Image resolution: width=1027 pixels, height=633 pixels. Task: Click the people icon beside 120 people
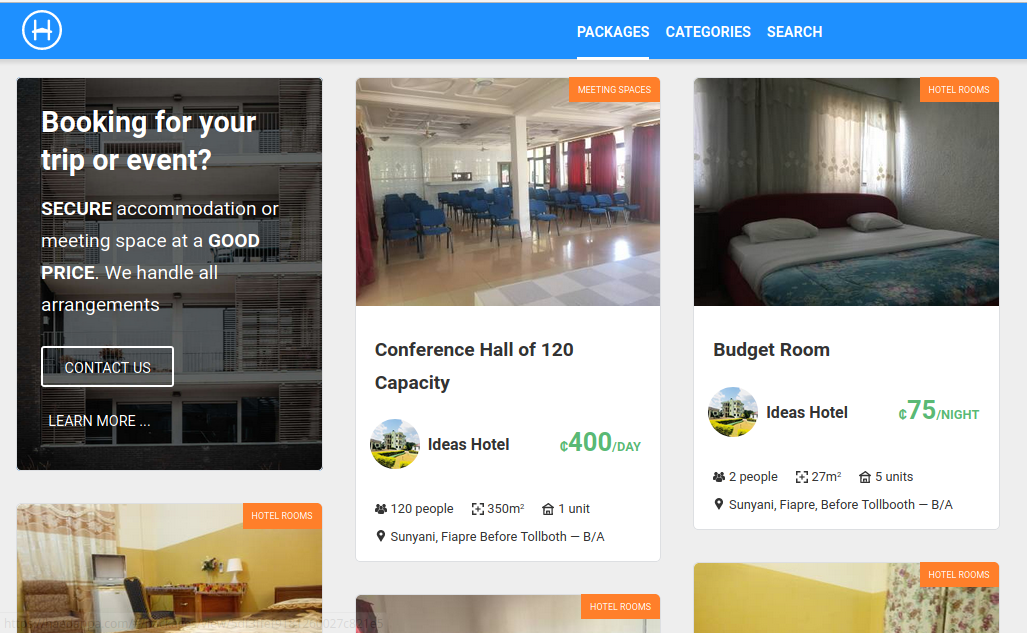click(x=380, y=509)
